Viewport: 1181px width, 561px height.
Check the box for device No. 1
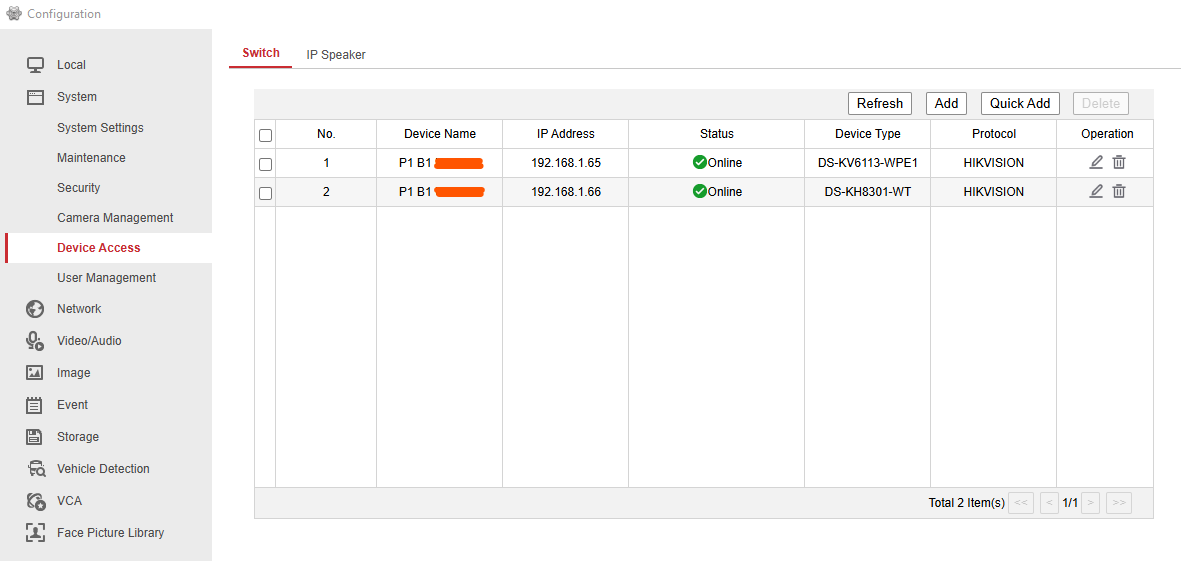pyautogui.click(x=265, y=164)
